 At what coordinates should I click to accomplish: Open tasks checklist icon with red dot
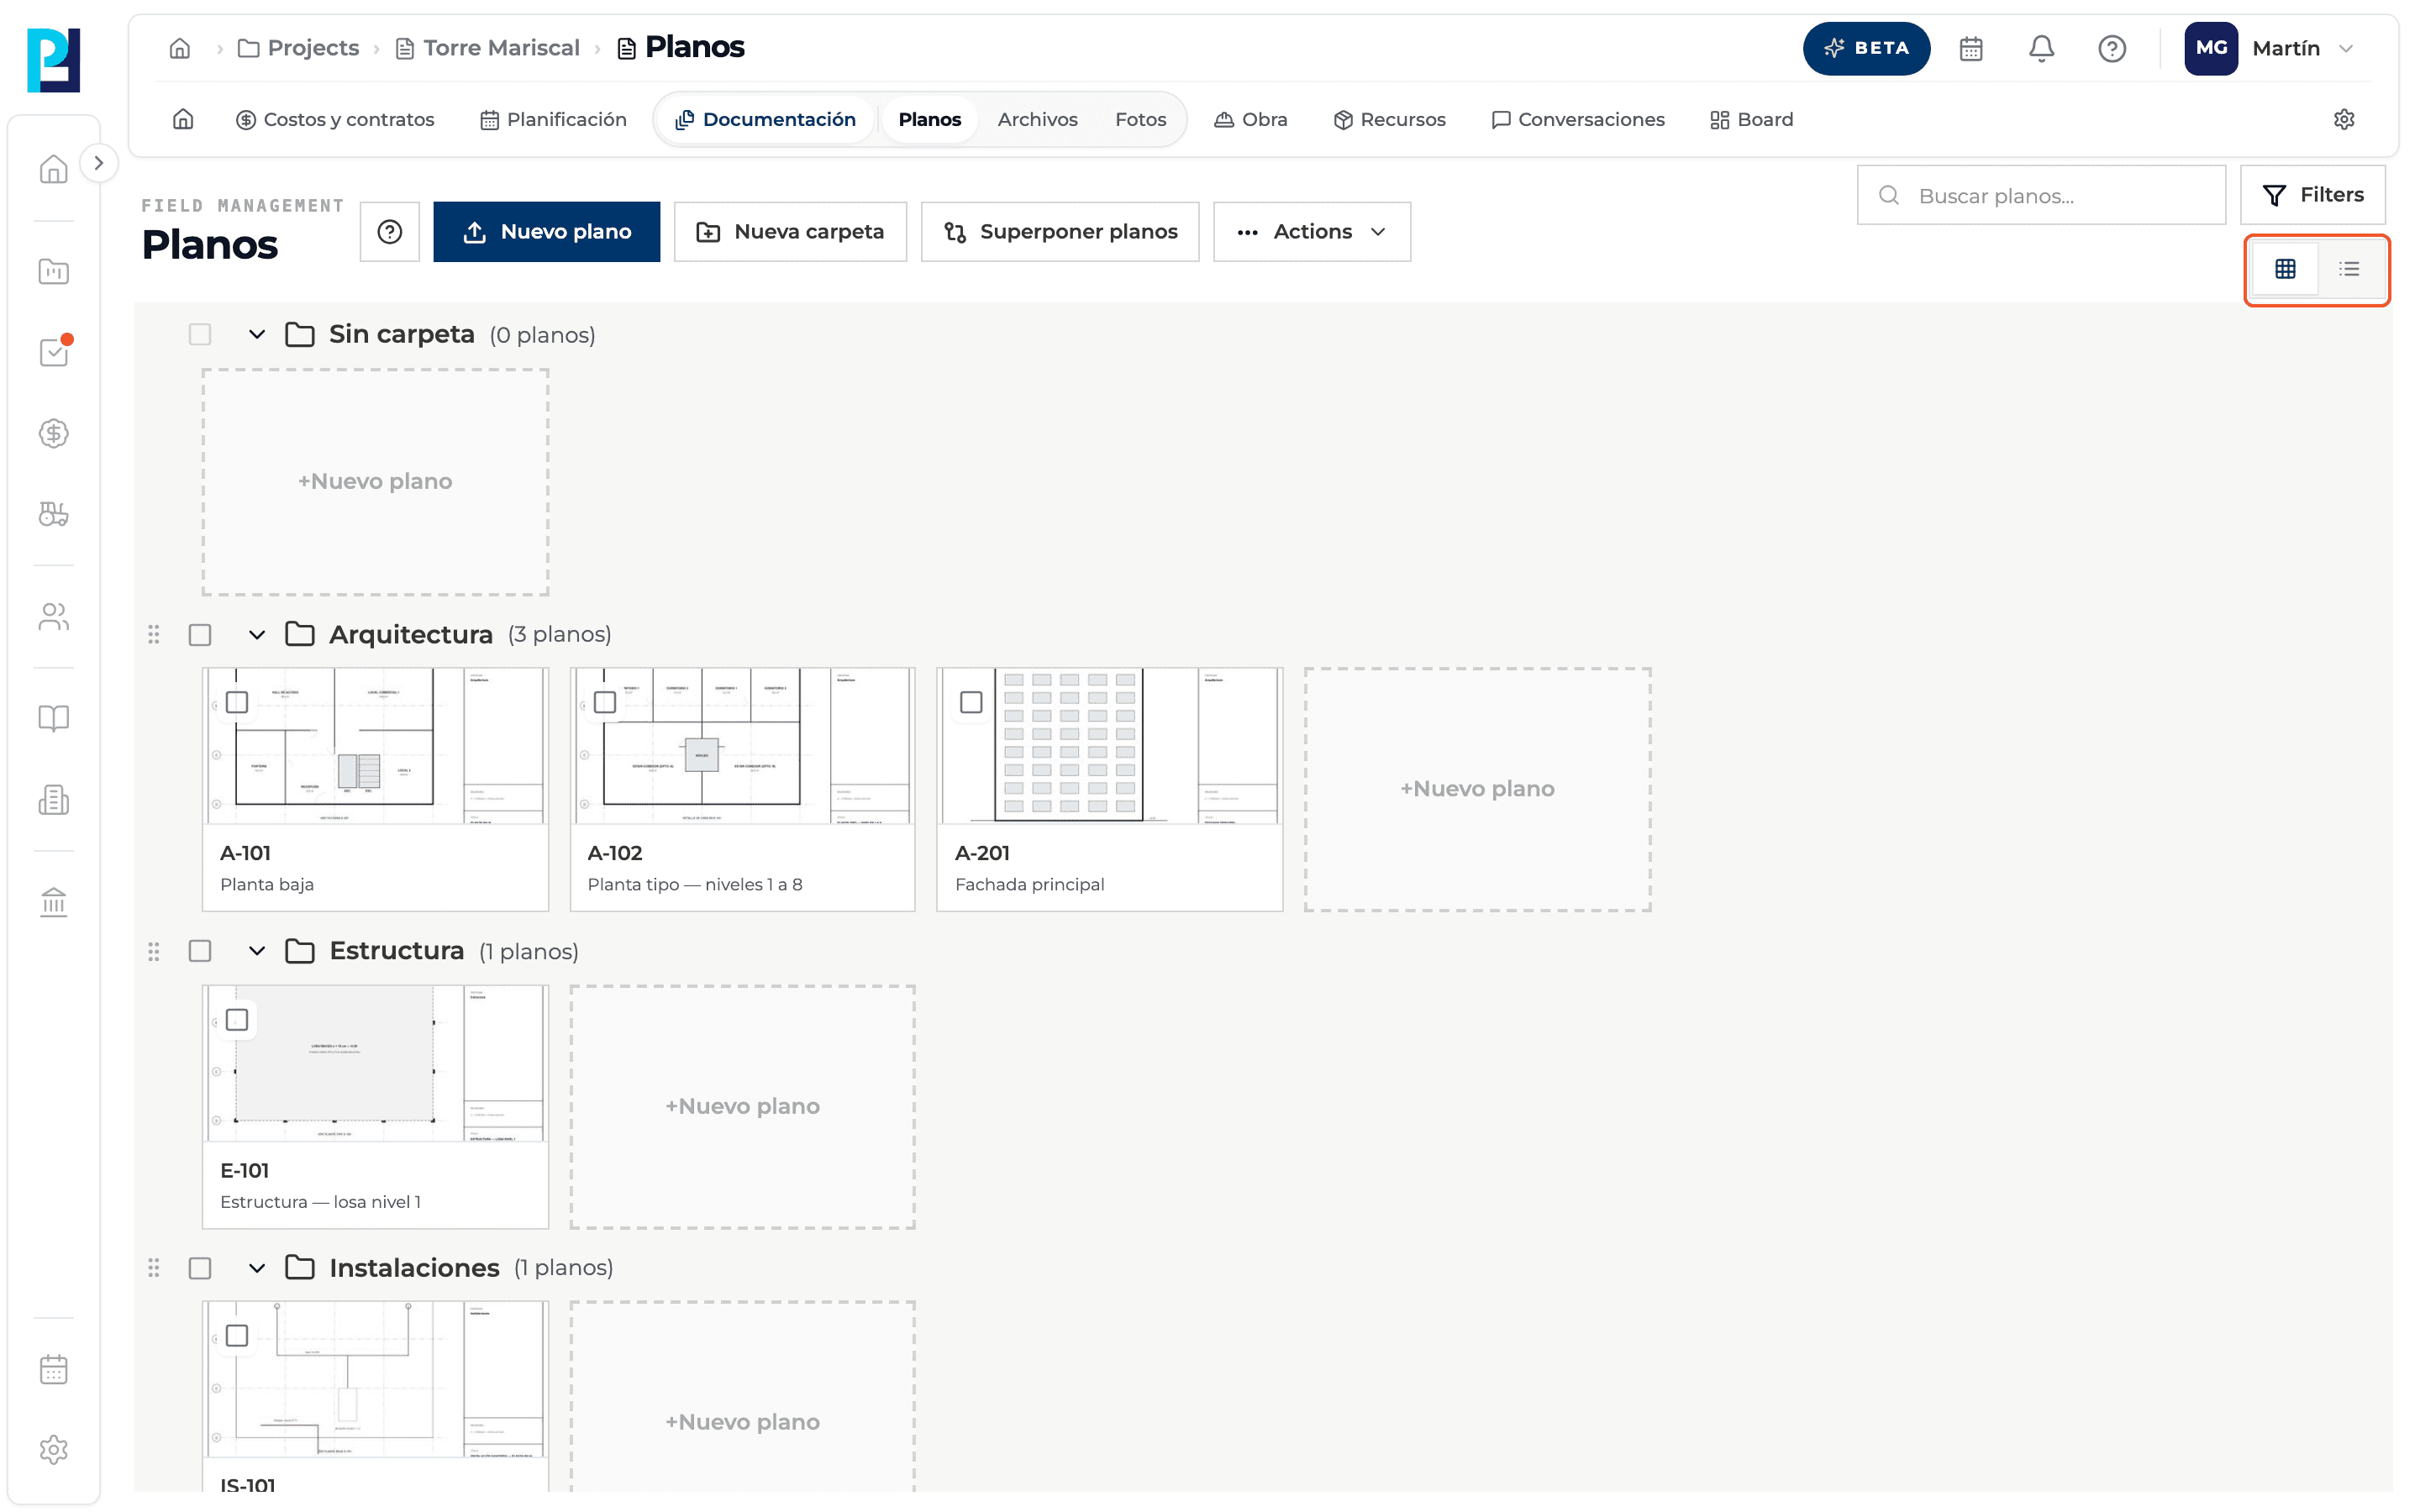54,351
